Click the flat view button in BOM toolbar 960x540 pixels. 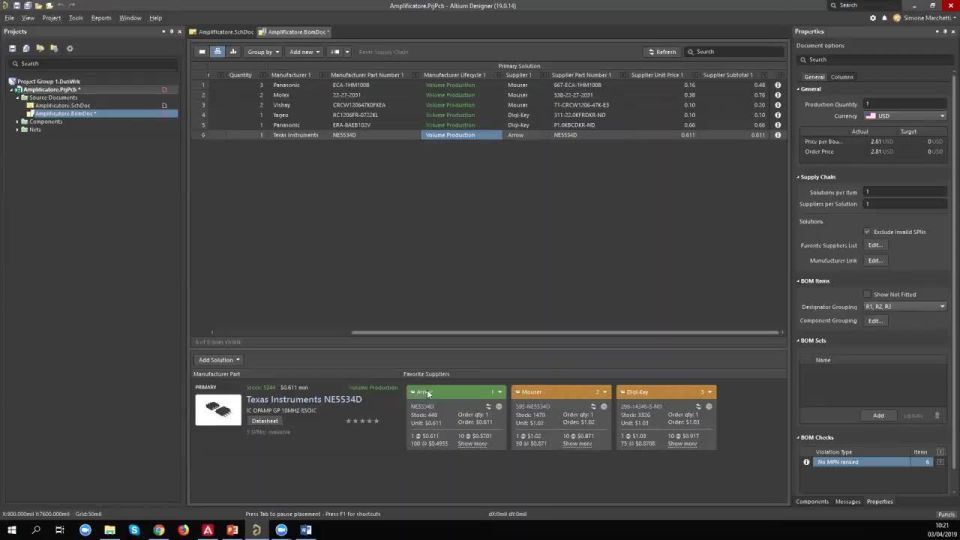202,52
